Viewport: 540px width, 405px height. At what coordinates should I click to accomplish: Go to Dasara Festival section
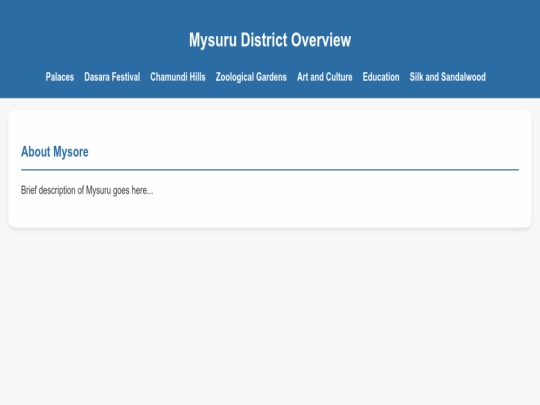point(112,77)
